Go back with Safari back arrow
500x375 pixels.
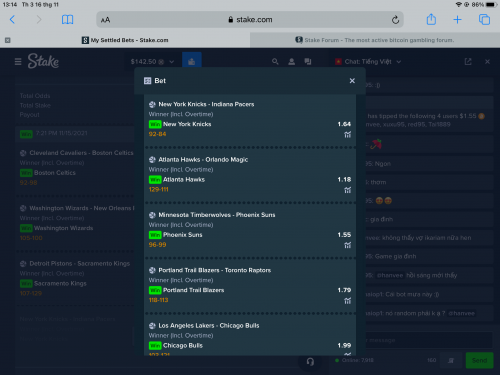12,20
